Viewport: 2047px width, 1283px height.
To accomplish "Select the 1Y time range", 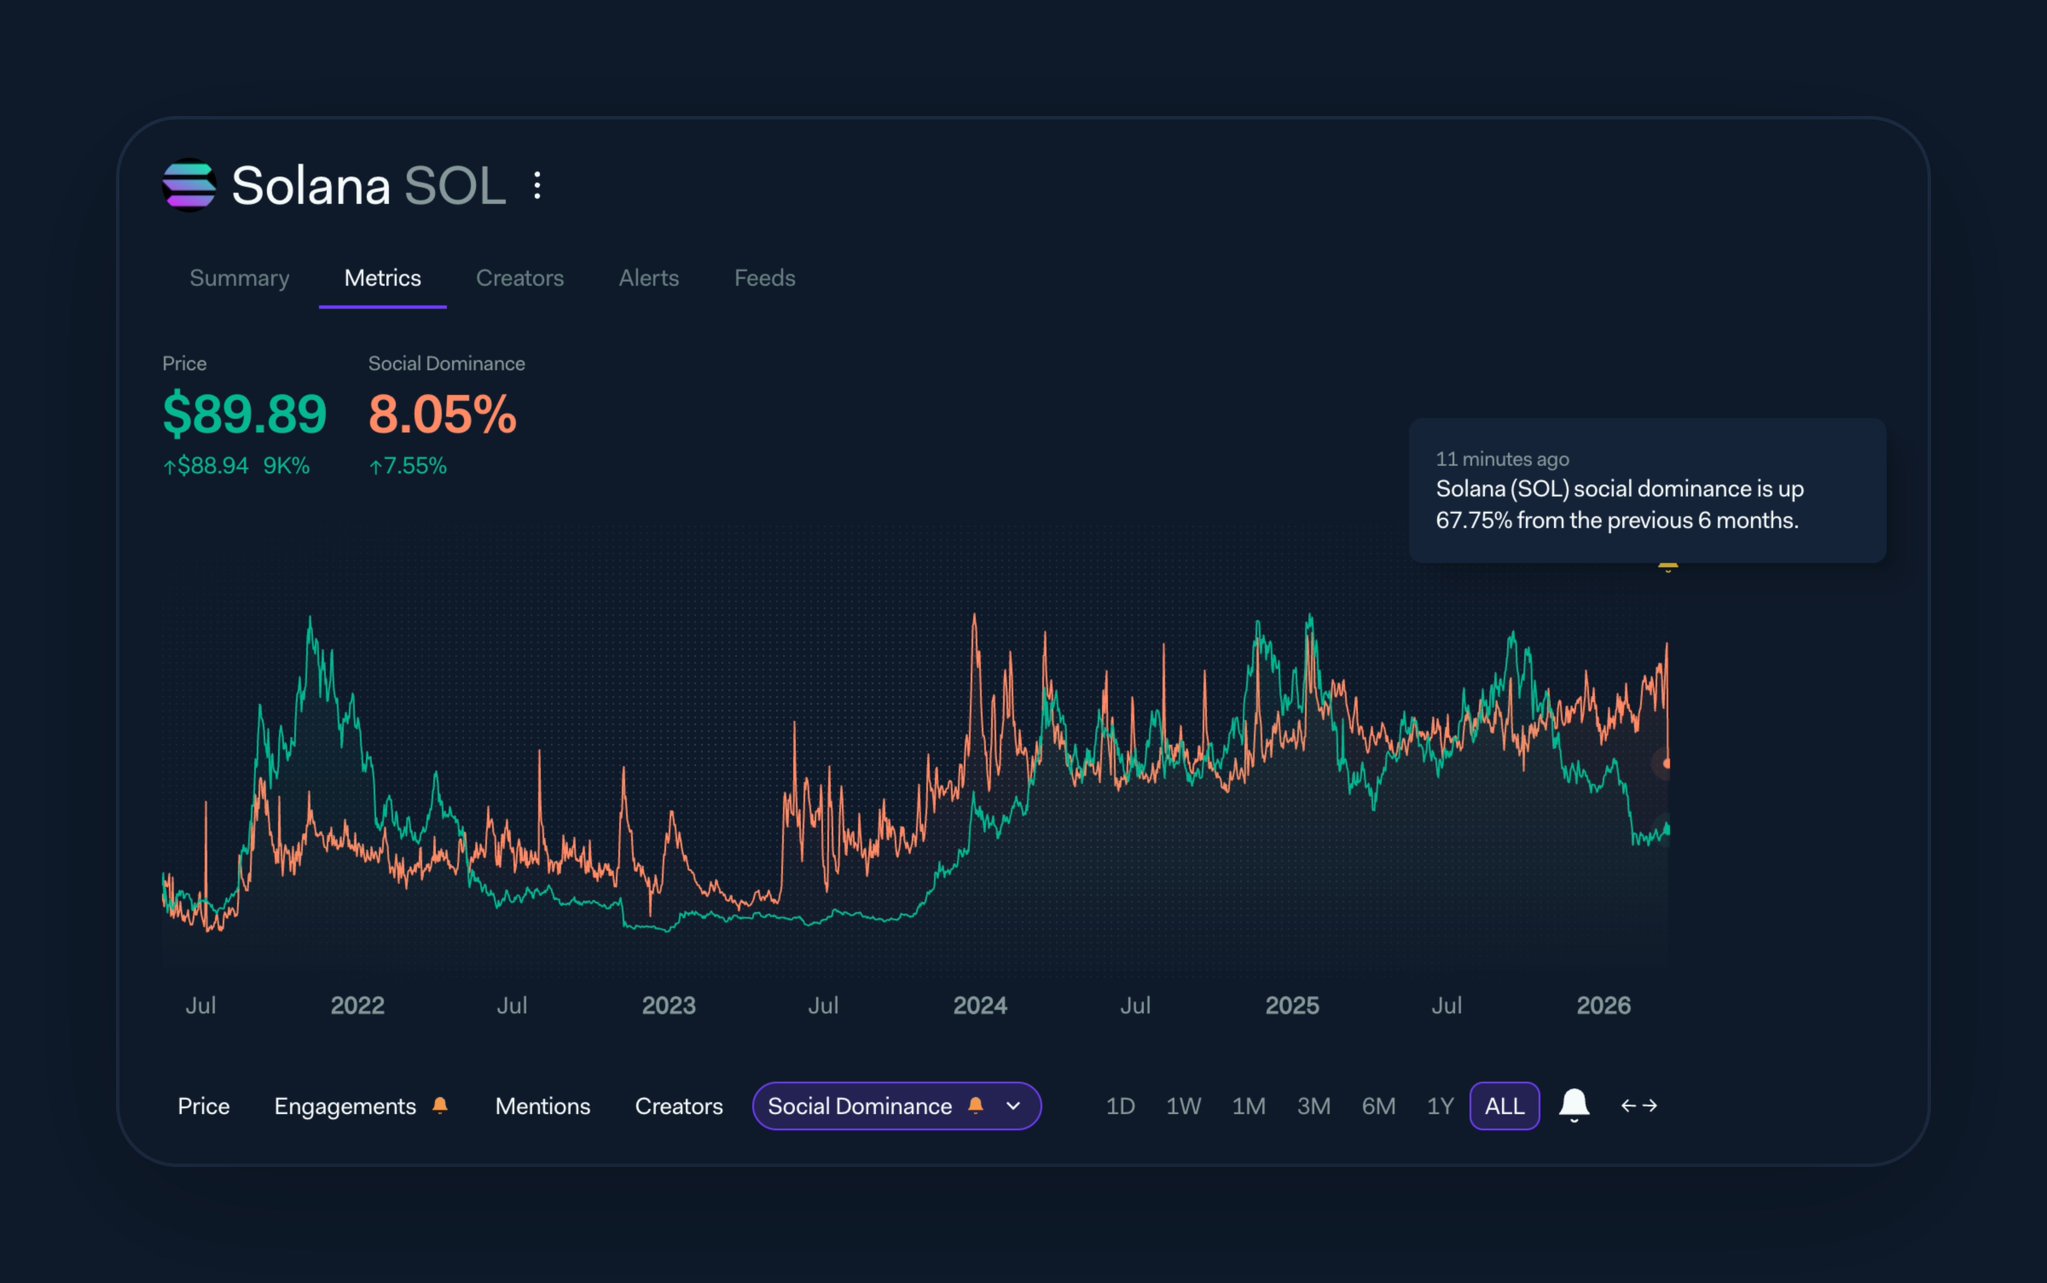I will coord(1439,1106).
